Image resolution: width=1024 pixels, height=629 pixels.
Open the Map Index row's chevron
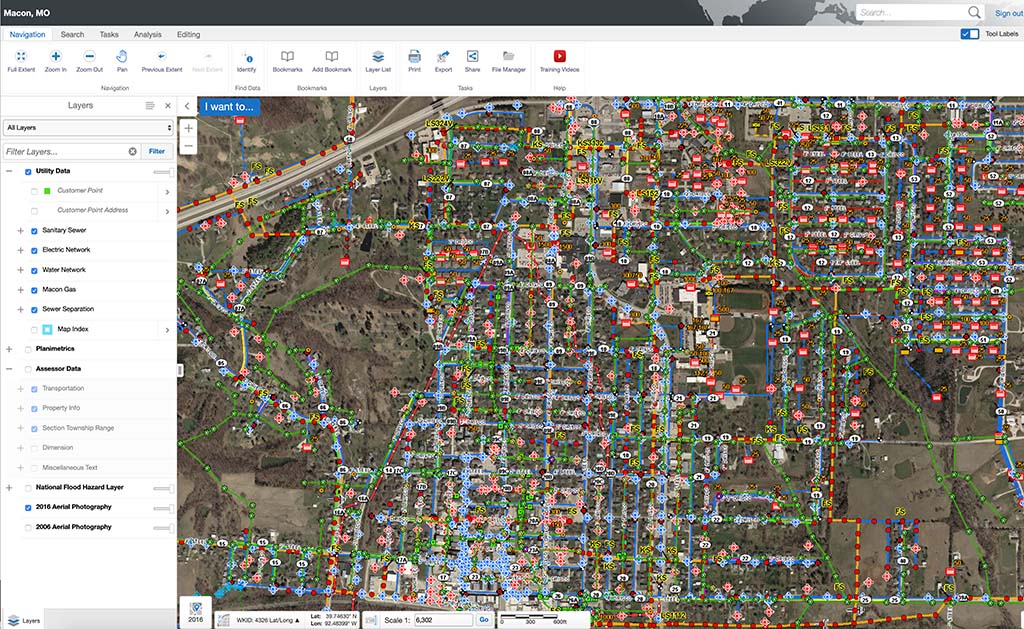[x=167, y=330]
